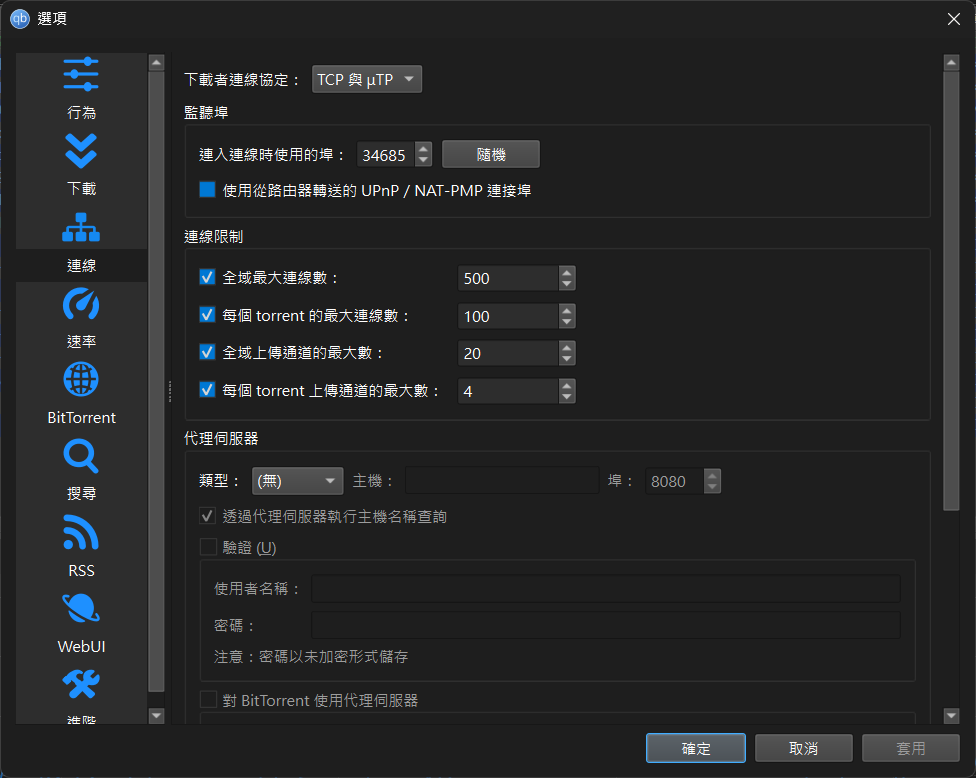Toggle 每個 torrent 的最大連線數 checkbox
Viewport: 976px width, 778px height.
click(207, 315)
